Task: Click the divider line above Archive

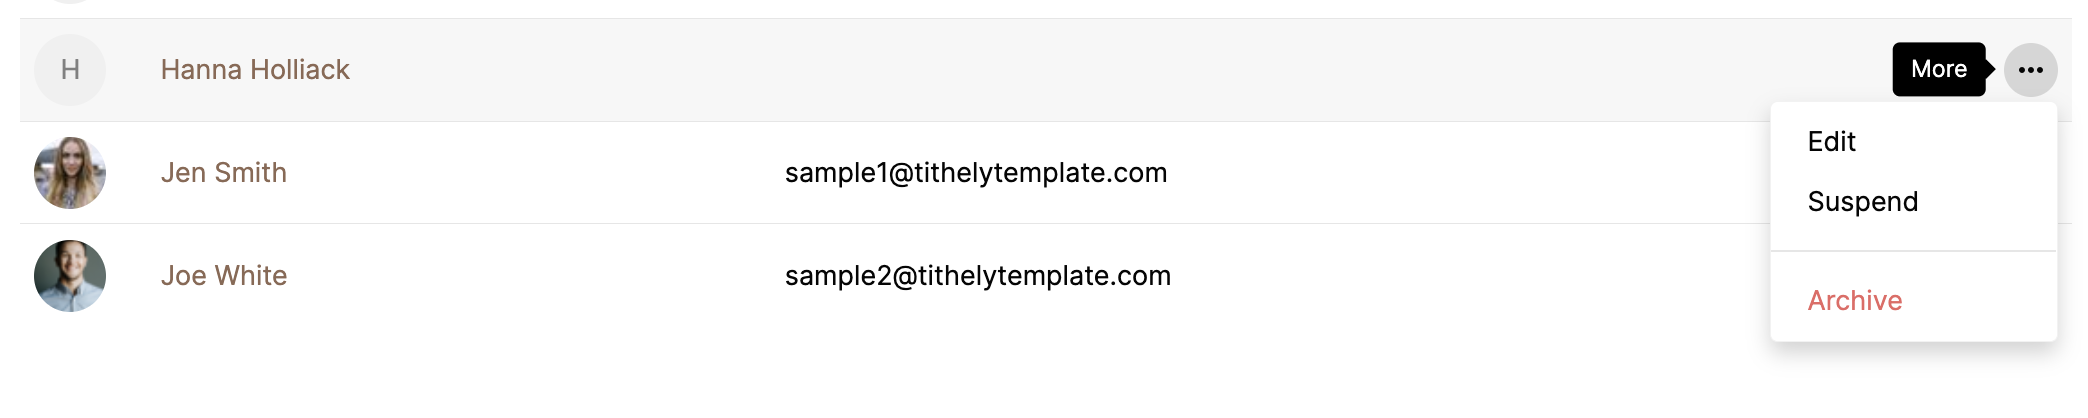Action: [x=1913, y=251]
